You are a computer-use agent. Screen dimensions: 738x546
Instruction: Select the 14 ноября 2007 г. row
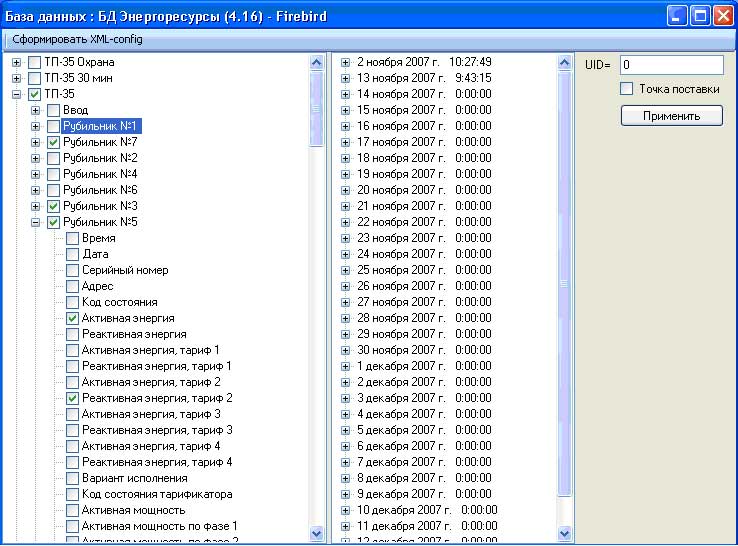point(424,94)
